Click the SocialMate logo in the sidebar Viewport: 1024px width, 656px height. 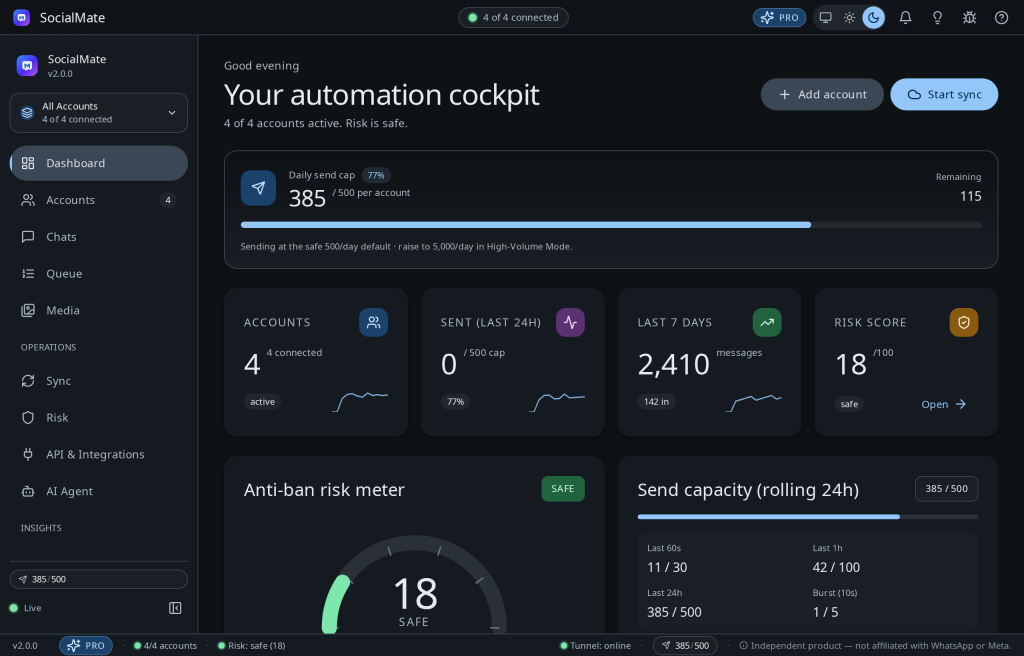click(27, 65)
